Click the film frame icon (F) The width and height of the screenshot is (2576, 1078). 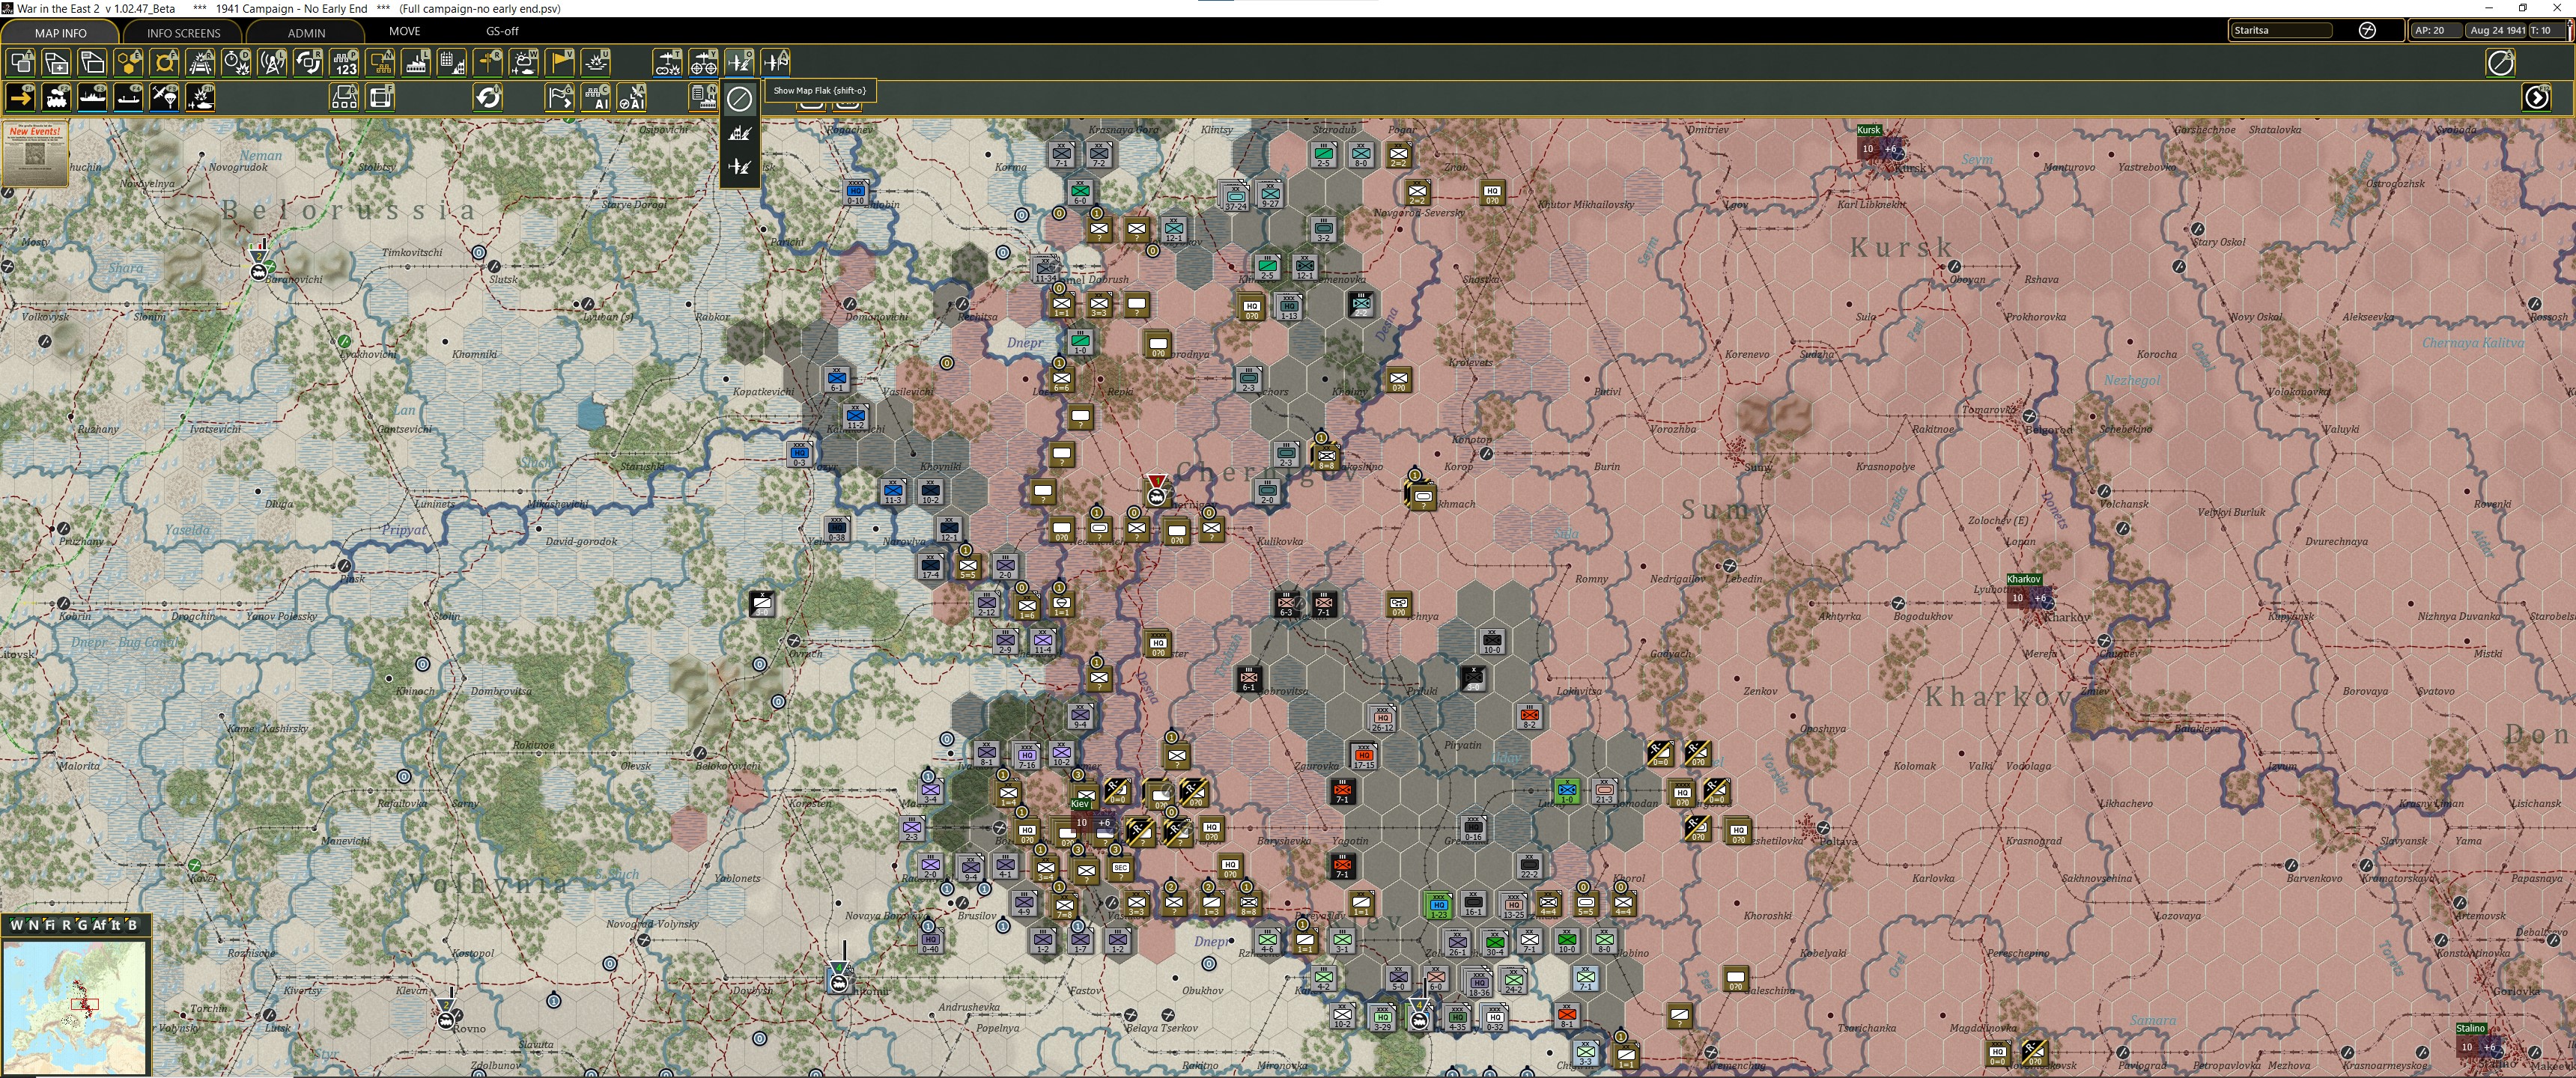coord(381,97)
